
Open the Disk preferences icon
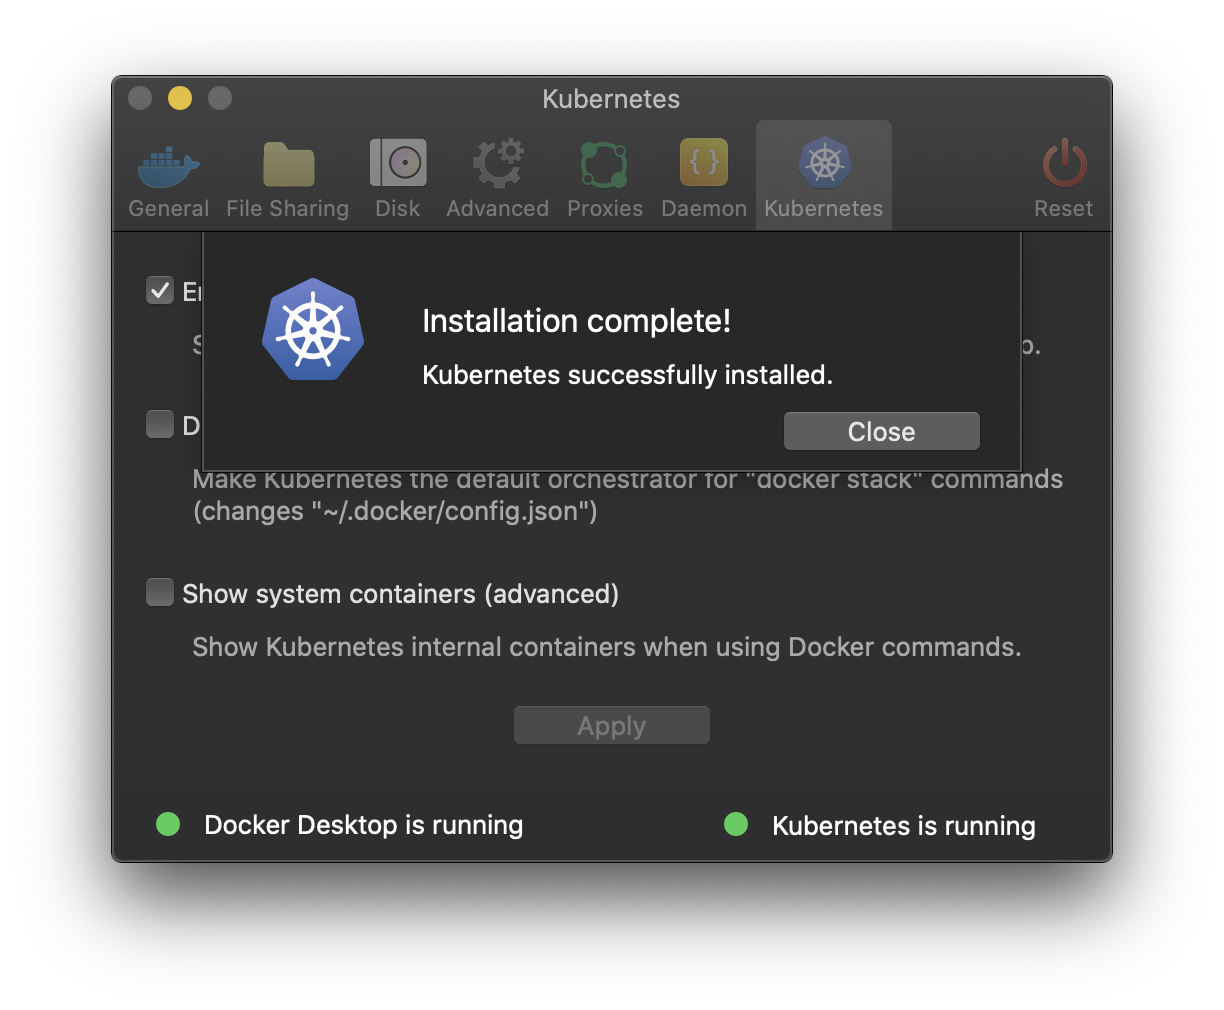(398, 163)
